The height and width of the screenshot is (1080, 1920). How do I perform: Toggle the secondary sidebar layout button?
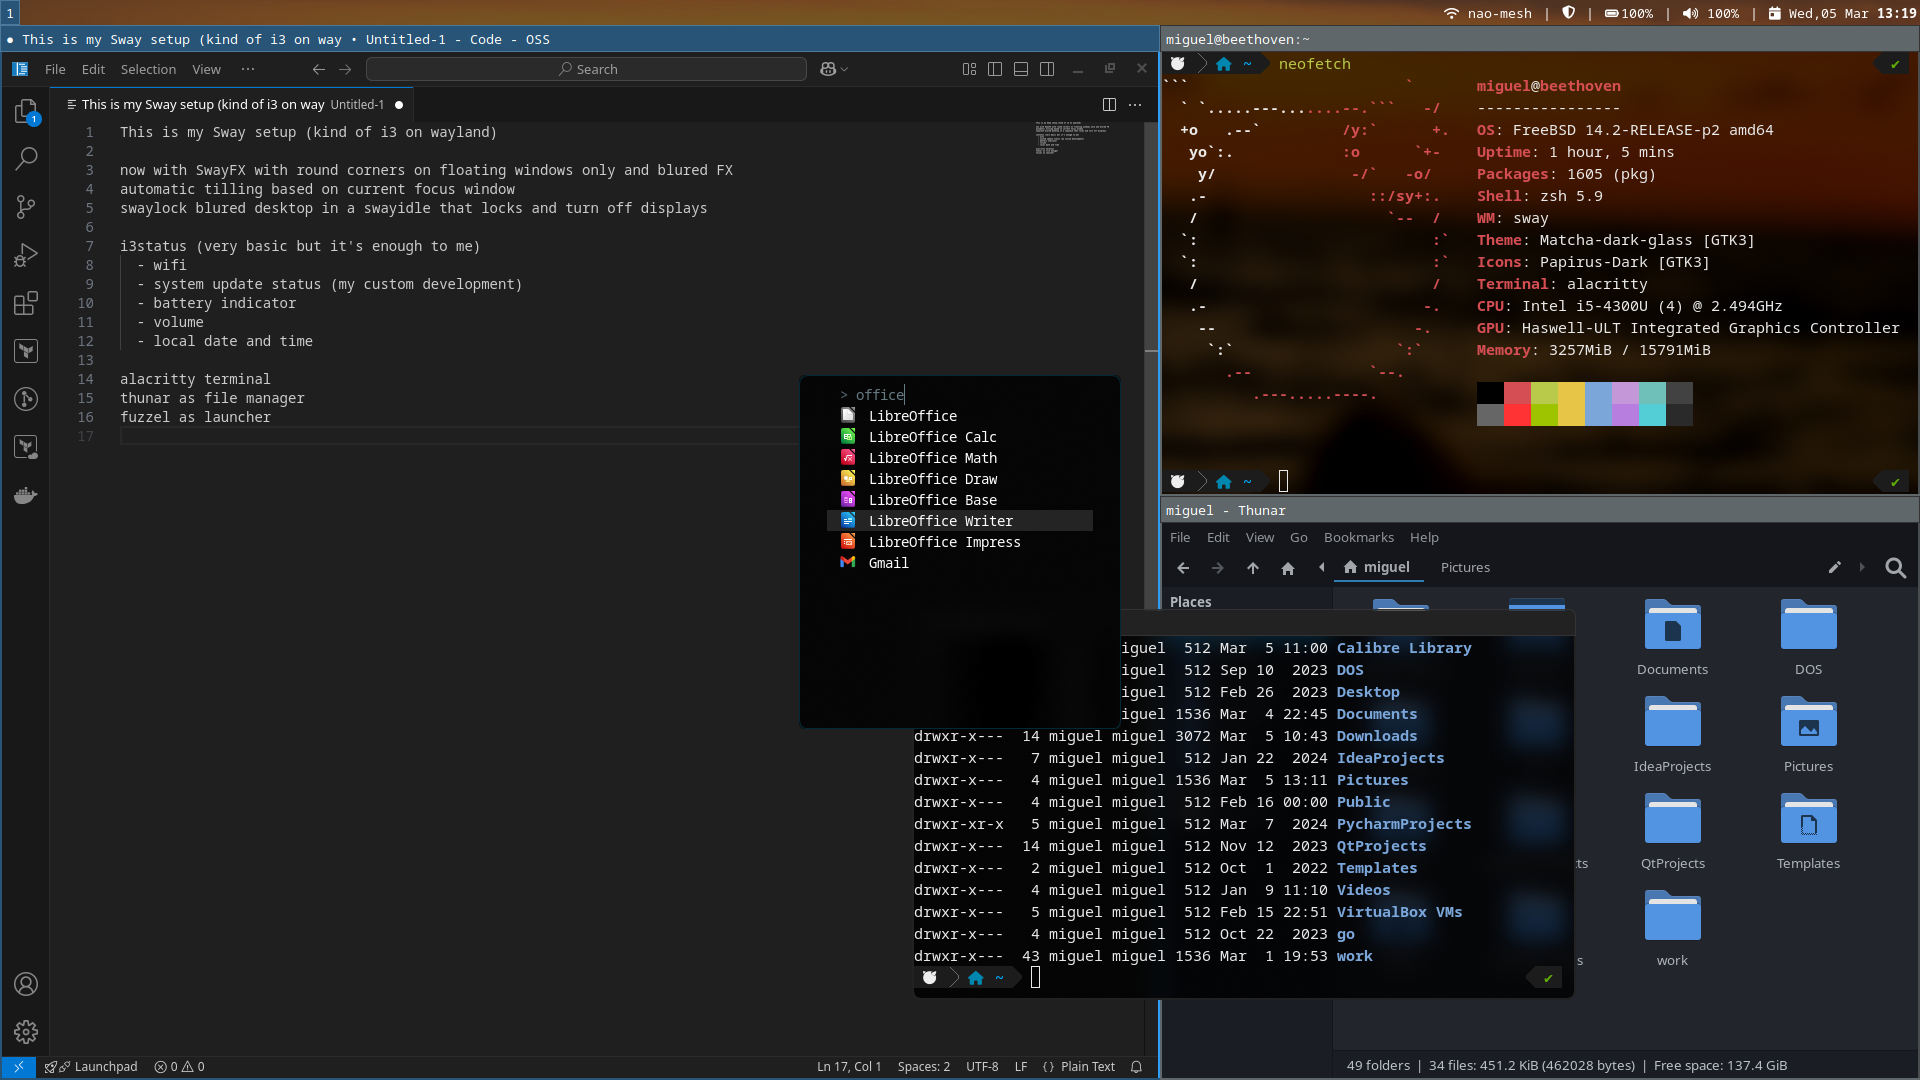(1047, 69)
